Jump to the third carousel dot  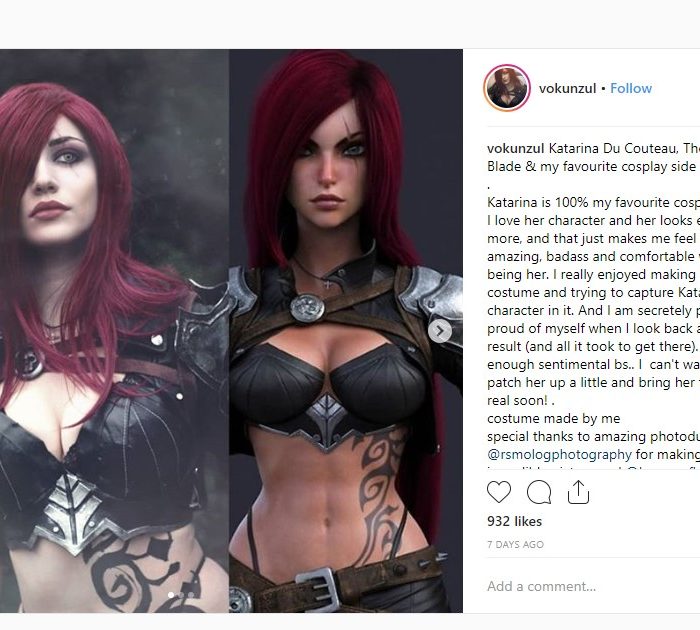click(x=191, y=595)
